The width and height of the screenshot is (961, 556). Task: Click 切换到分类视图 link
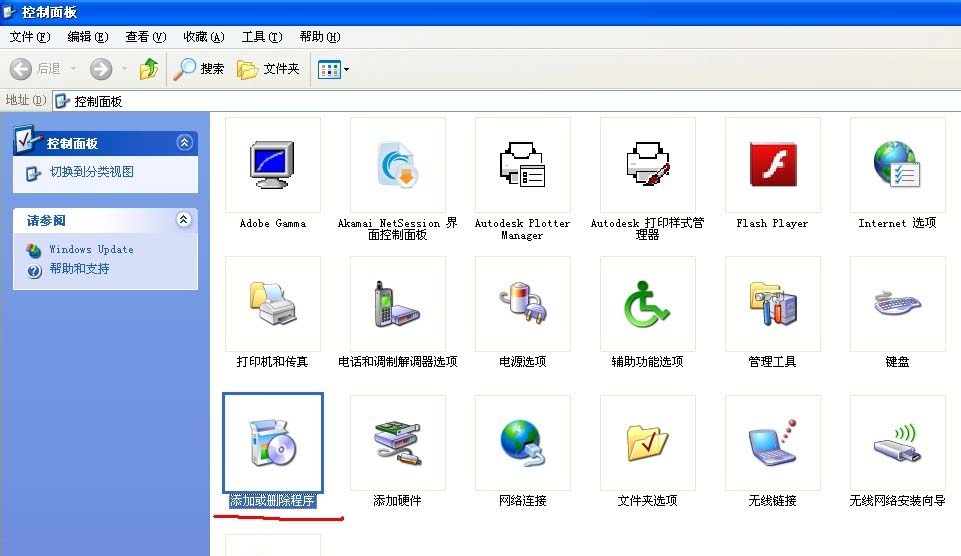click(91, 172)
